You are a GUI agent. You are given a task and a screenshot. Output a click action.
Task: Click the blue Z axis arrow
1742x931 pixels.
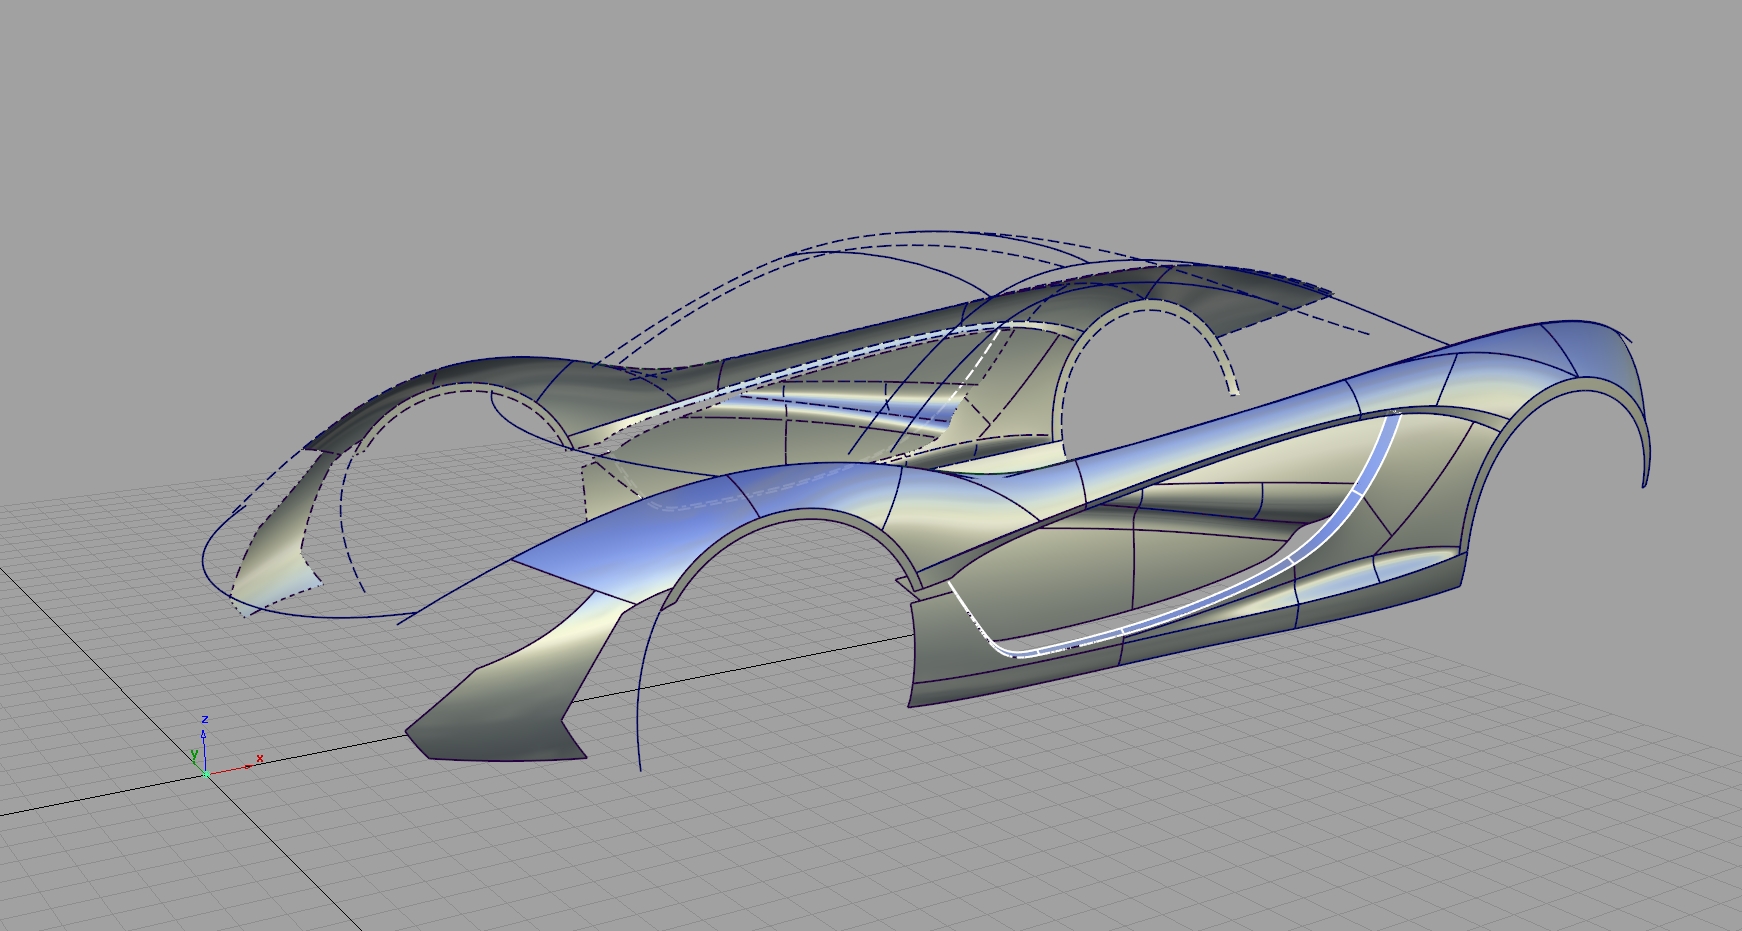[x=203, y=736]
